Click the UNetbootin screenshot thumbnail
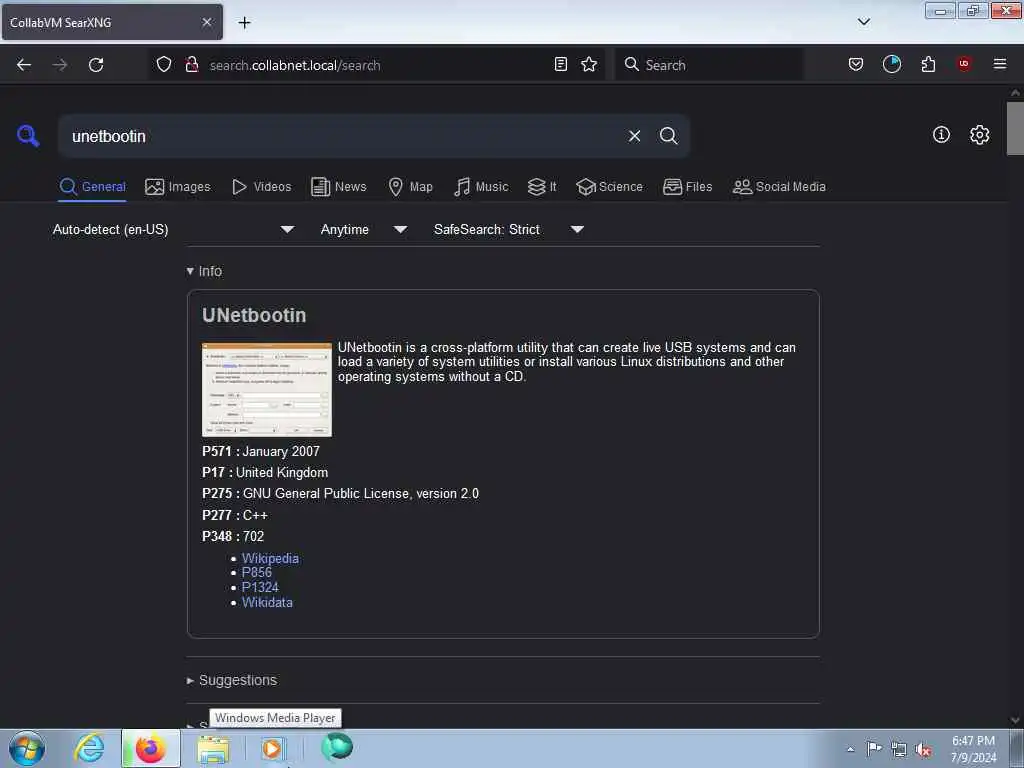The width and height of the screenshot is (1024, 768). point(266,389)
